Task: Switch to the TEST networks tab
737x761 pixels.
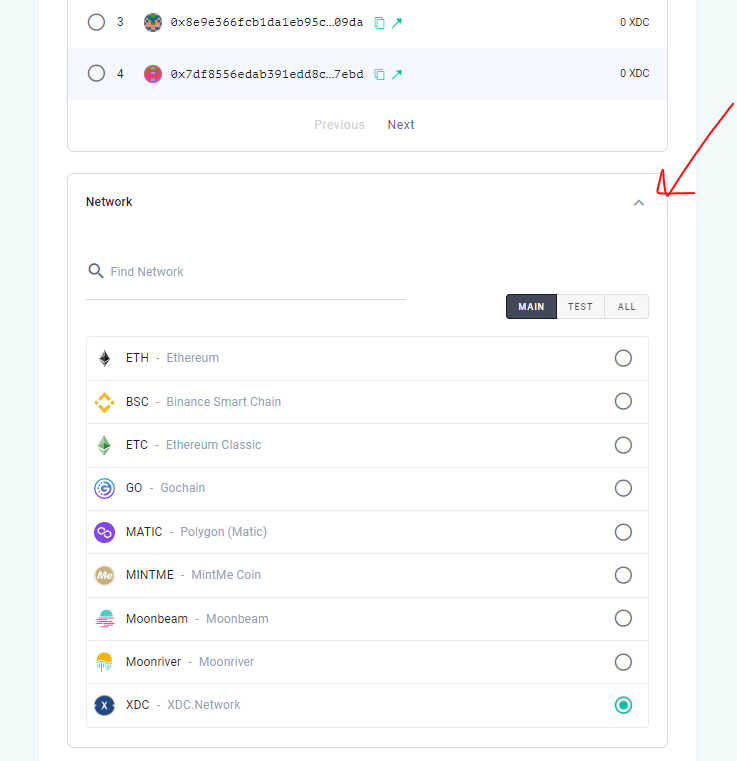Action: (580, 307)
